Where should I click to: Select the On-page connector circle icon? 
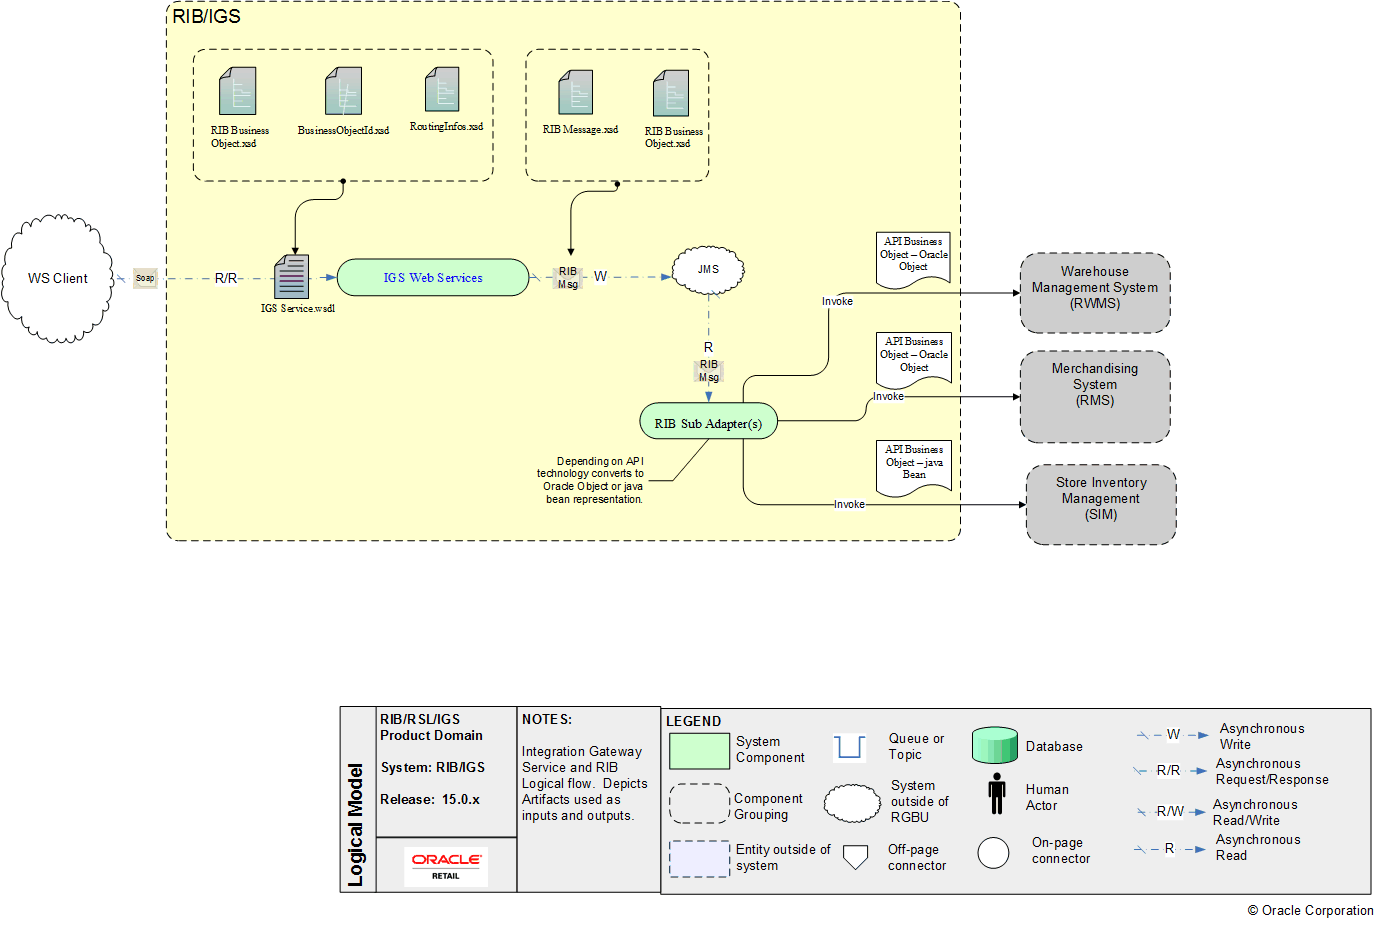[993, 852]
